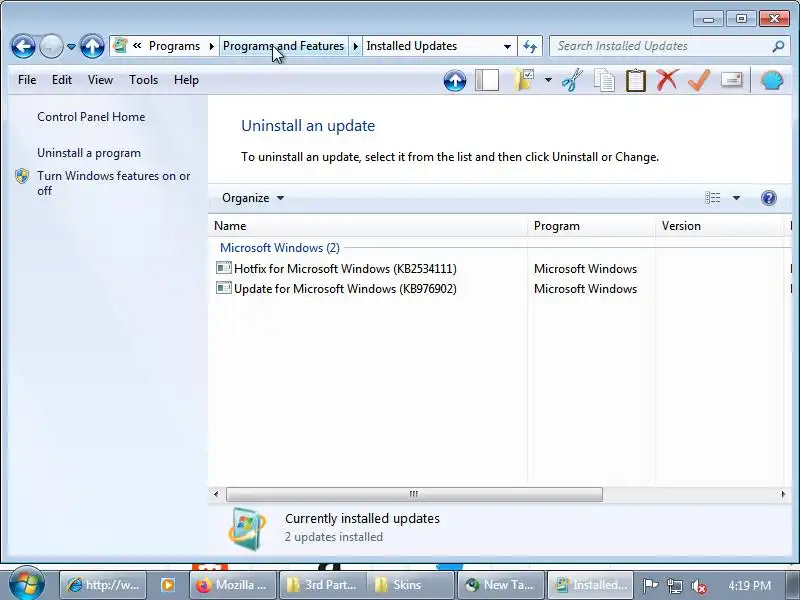
Task: Click the Control Panel icon in address bar
Action: 120,46
